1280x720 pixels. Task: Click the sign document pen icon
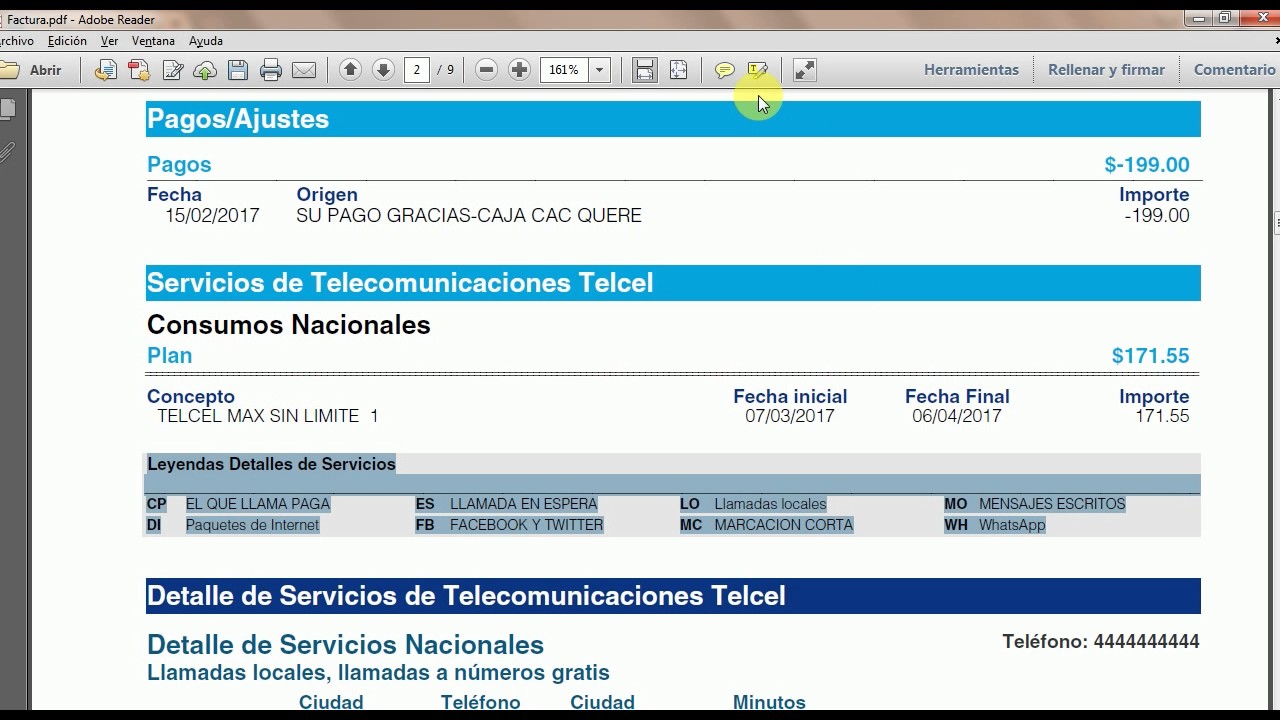(x=172, y=70)
